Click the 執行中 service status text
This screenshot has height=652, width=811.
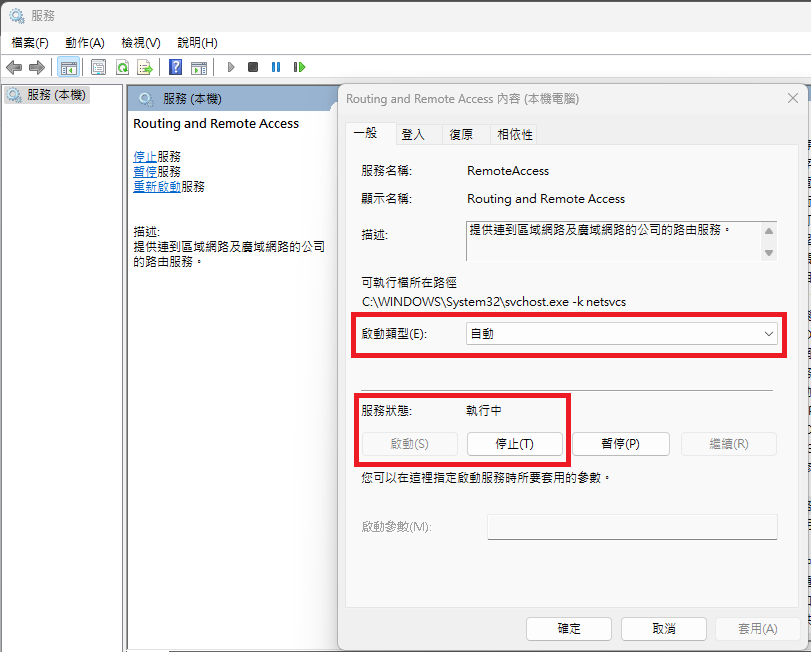pos(484,411)
